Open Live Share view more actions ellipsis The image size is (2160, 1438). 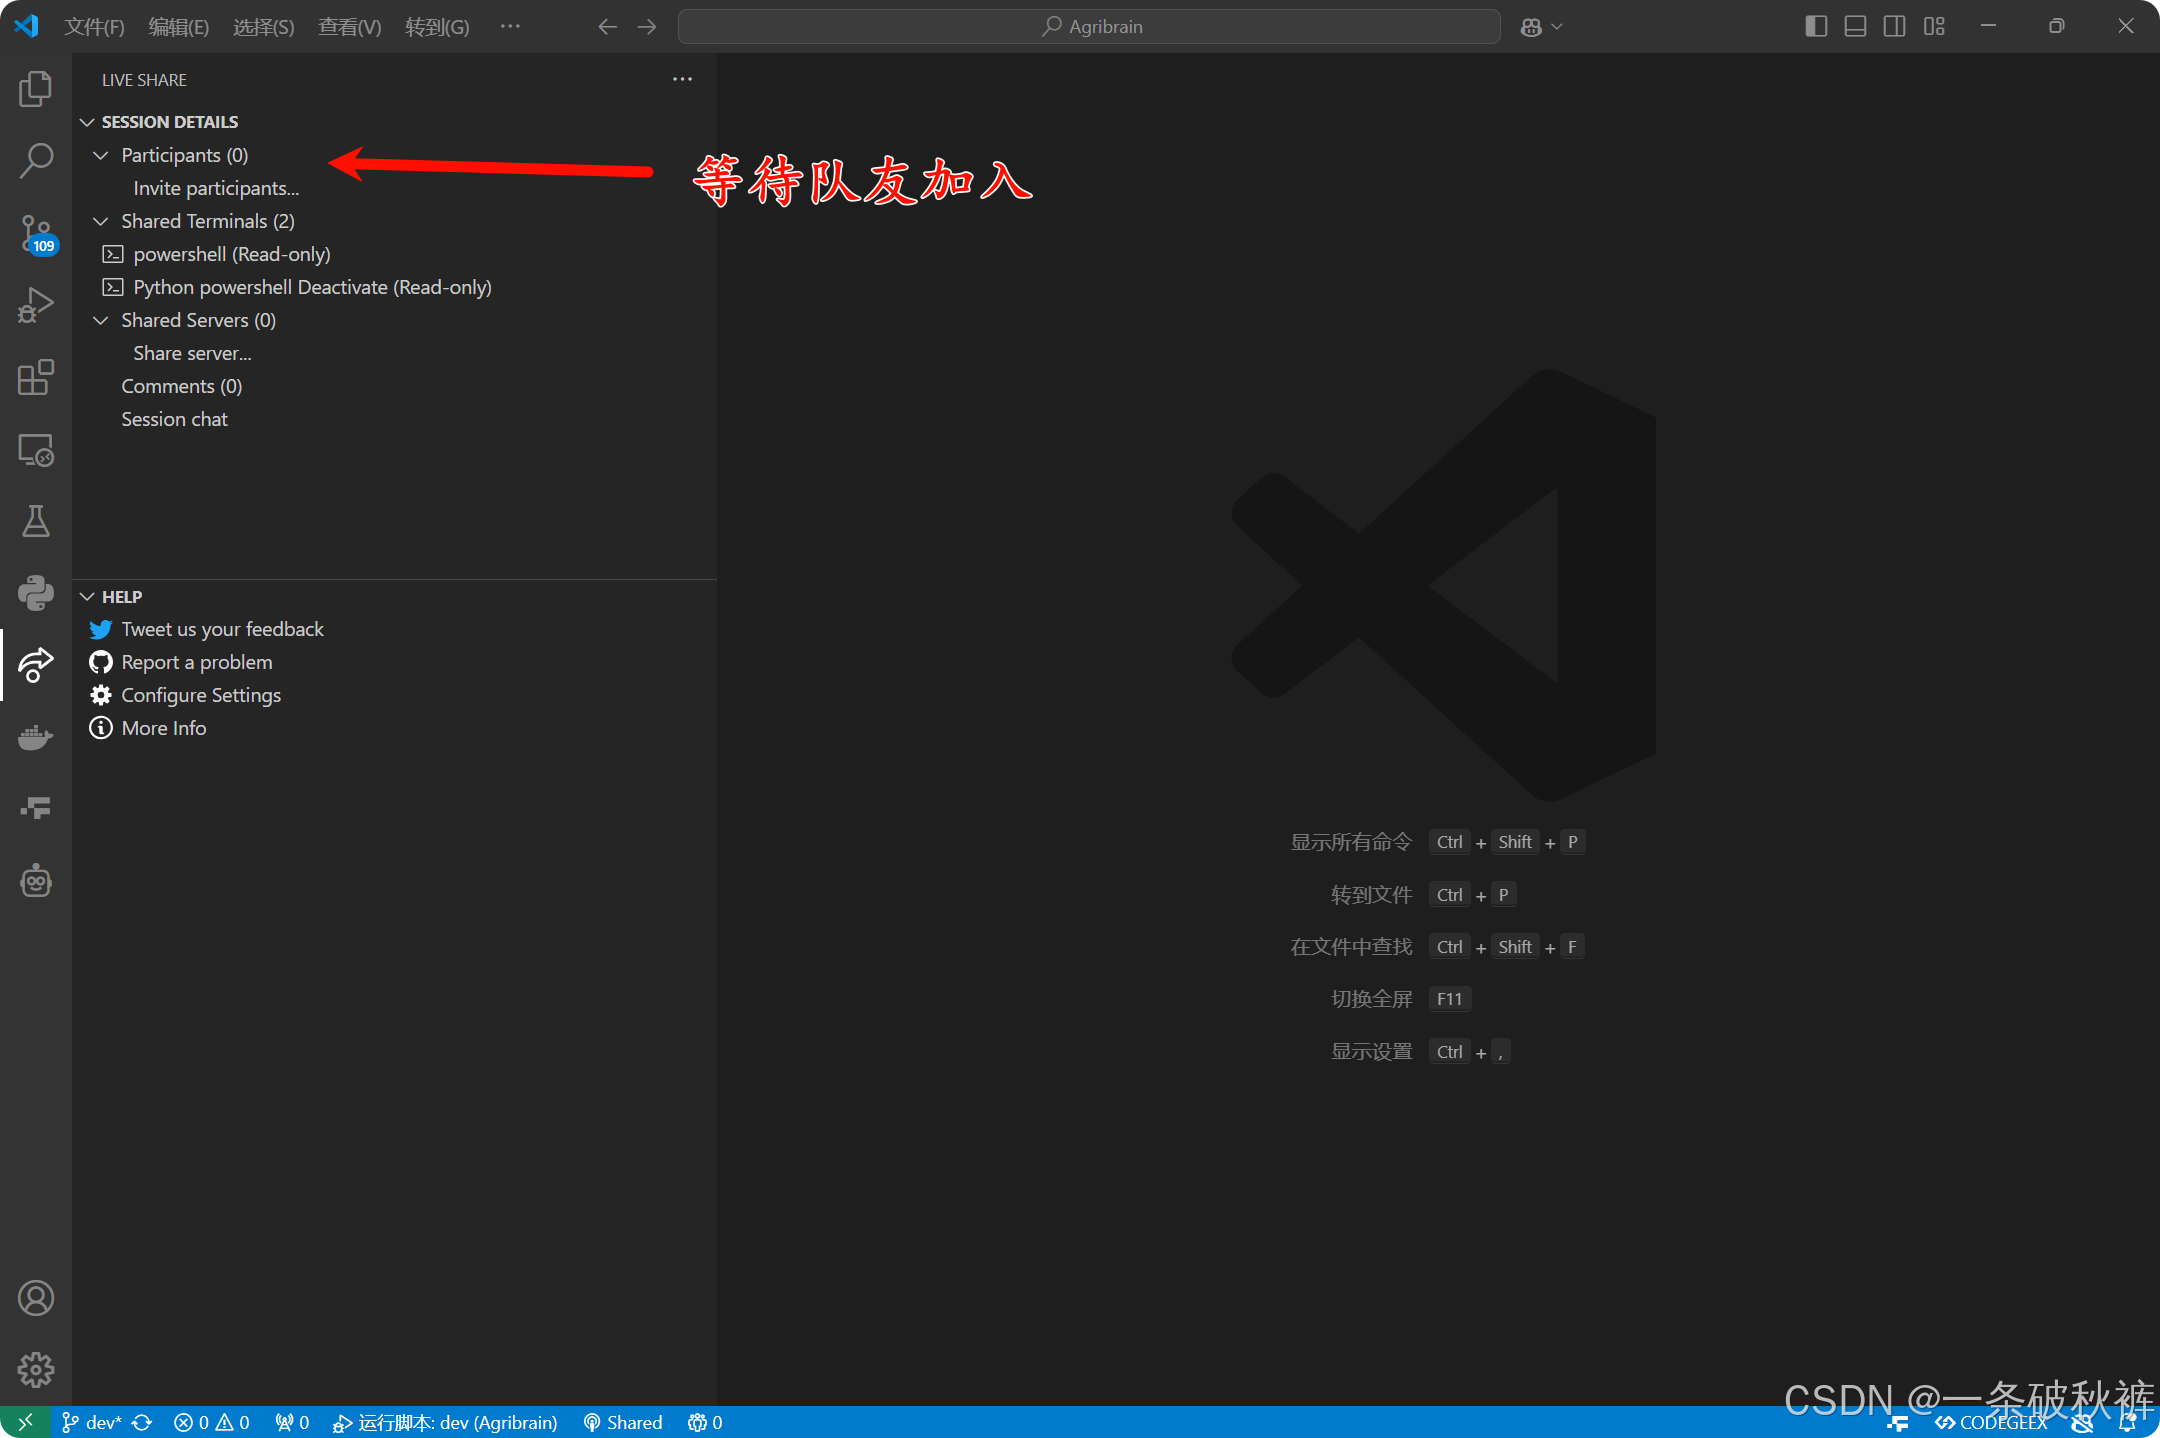[682, 79]
